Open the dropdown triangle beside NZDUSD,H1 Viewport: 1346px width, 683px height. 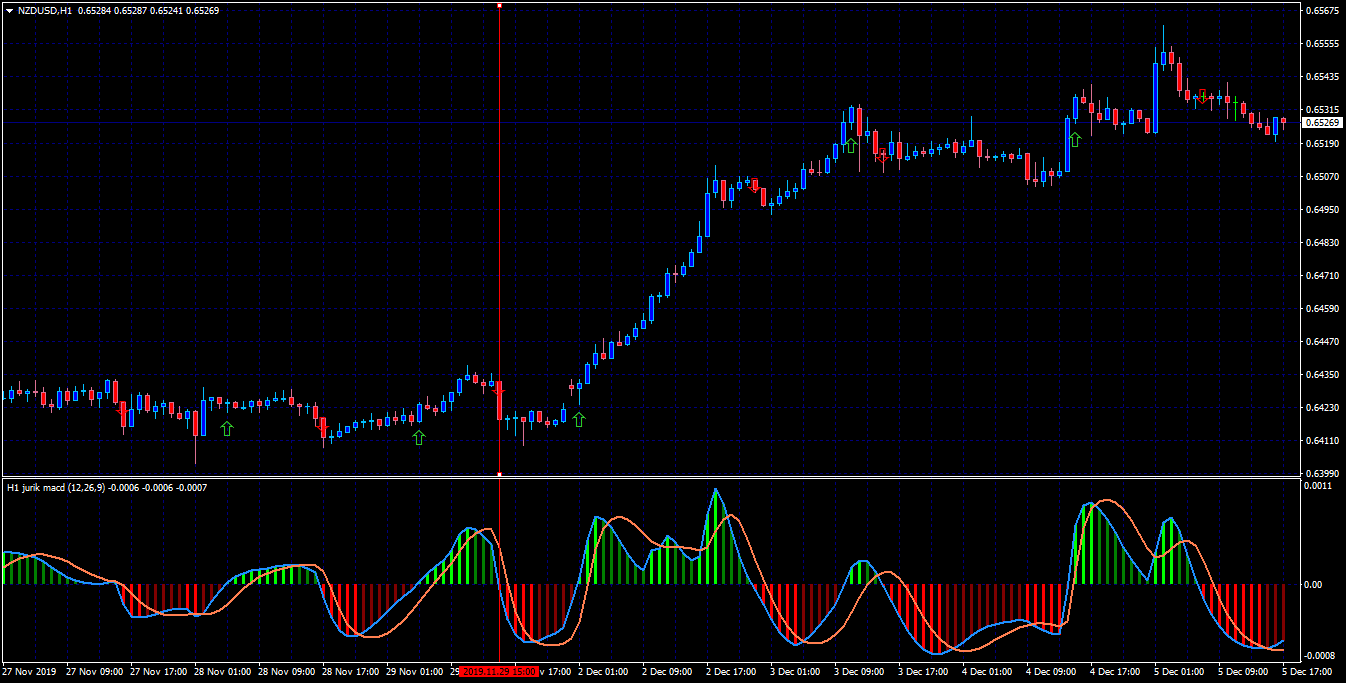pyautogui.click(x=9, y=10)
